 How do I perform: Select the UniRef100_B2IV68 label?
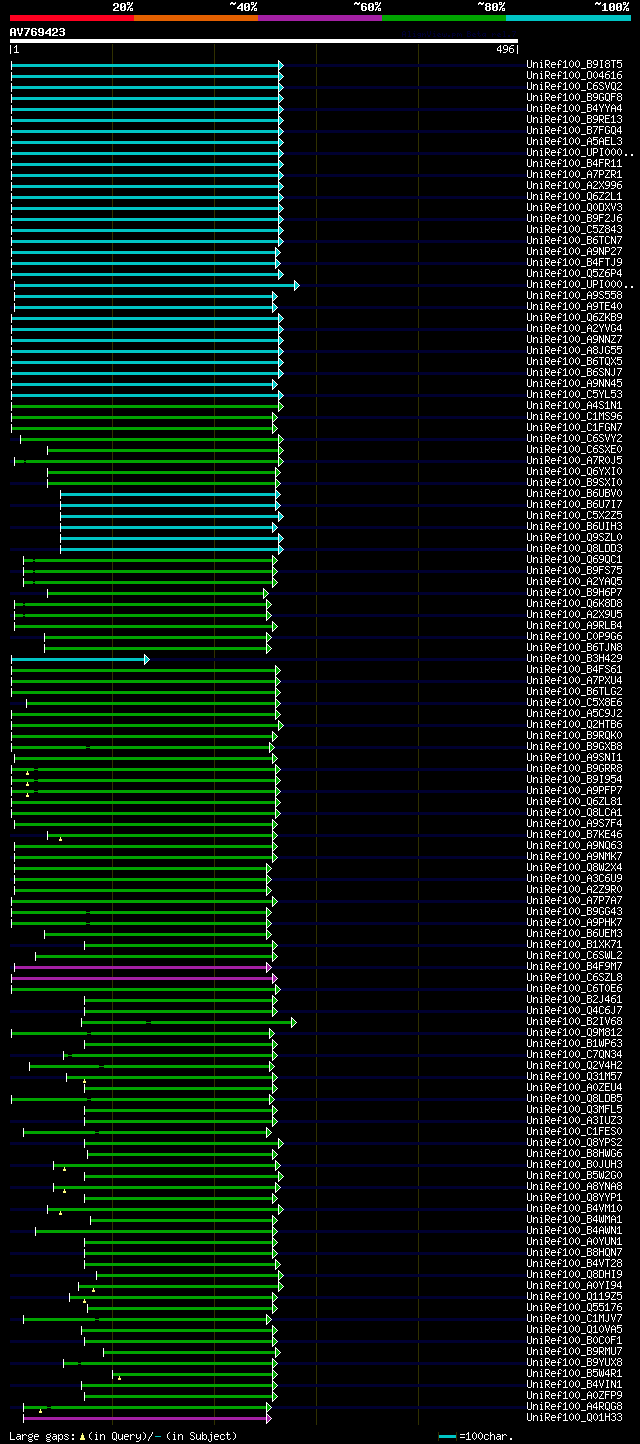click(574, 1021)
